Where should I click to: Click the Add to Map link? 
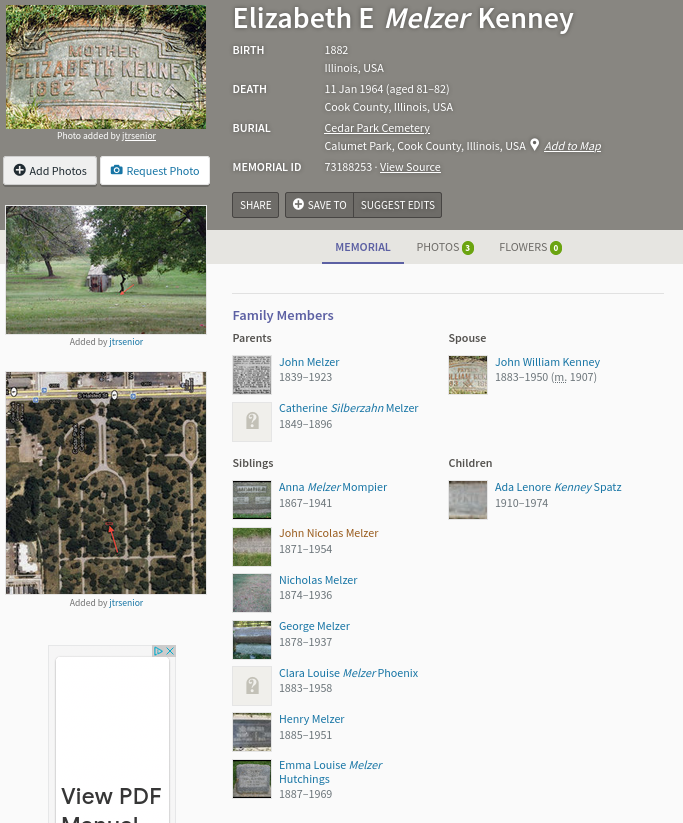(573, 146)
